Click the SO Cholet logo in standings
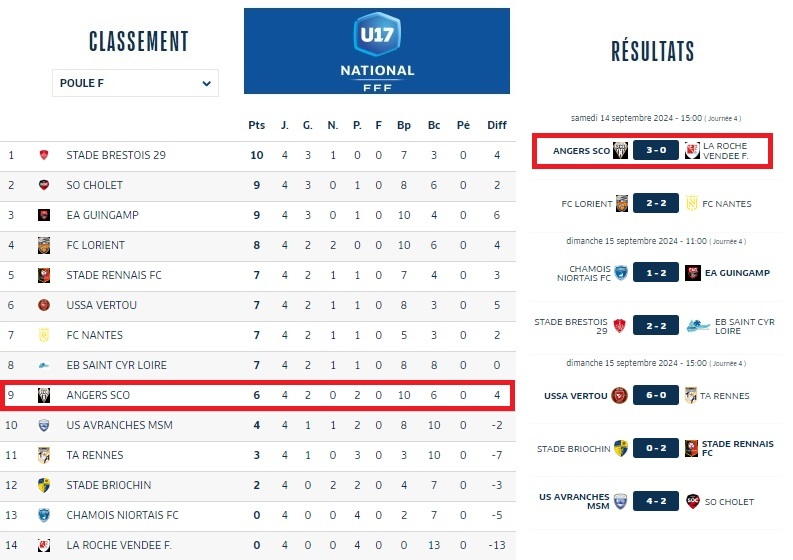793x560 pixels. click(x=44, y=185)
